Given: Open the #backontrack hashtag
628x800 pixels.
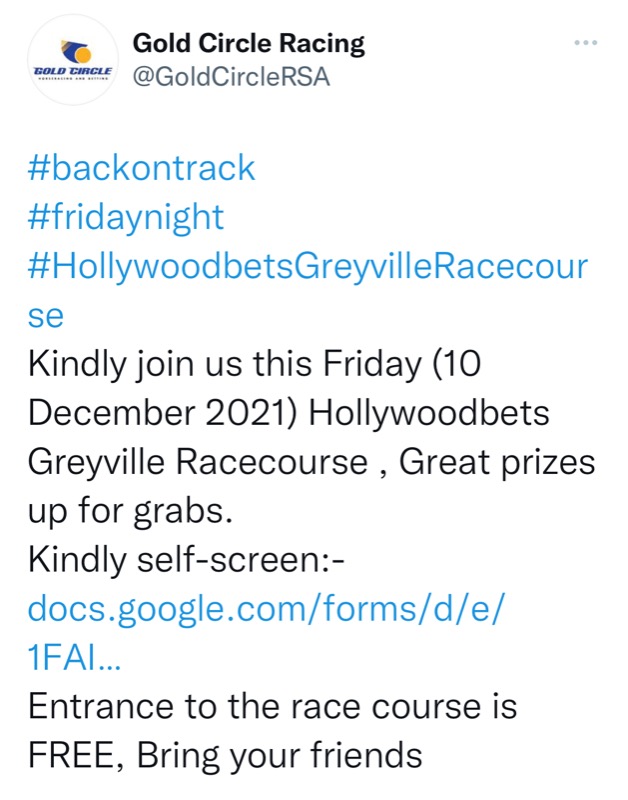Looking at the screenshot, I should click(141, 167).
